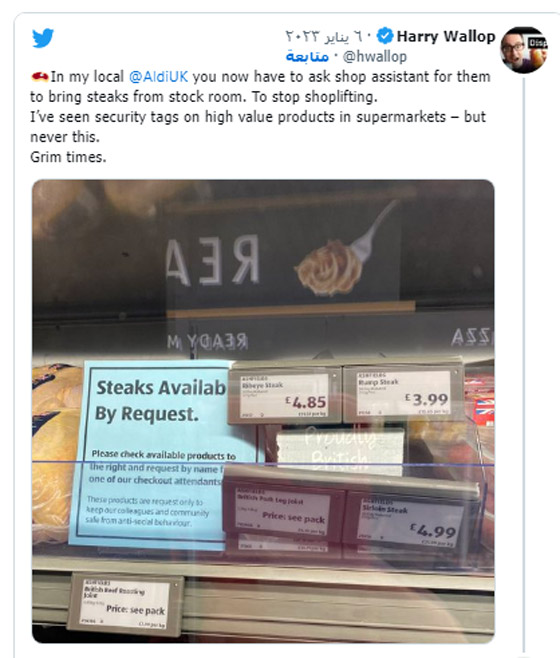Click the Ribeye Steak £4.85 price label
The height and width of the screenshot is (658, 560).
pos(284,396)
